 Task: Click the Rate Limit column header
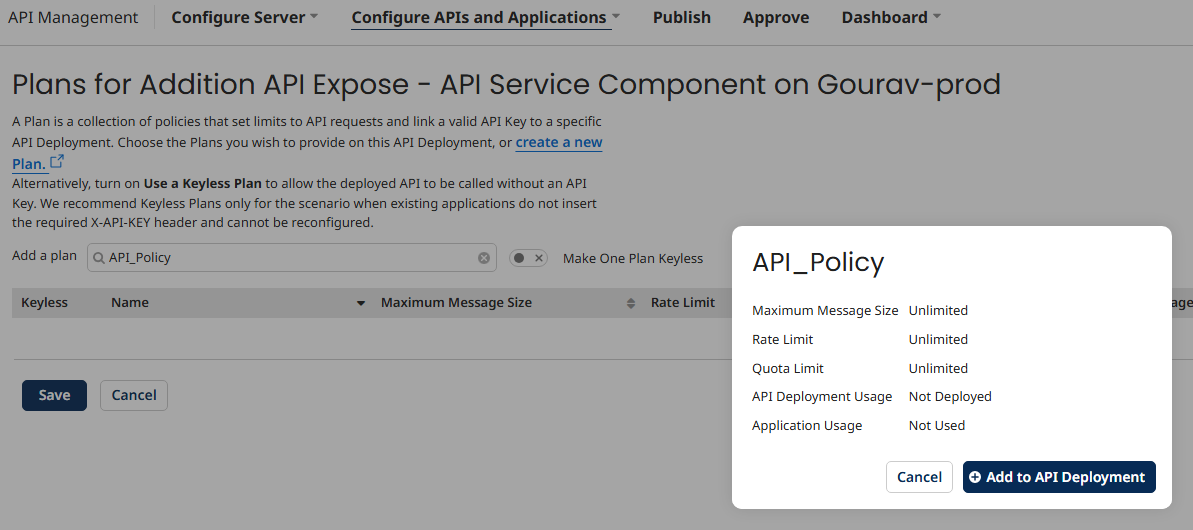(x=682, y=303)
